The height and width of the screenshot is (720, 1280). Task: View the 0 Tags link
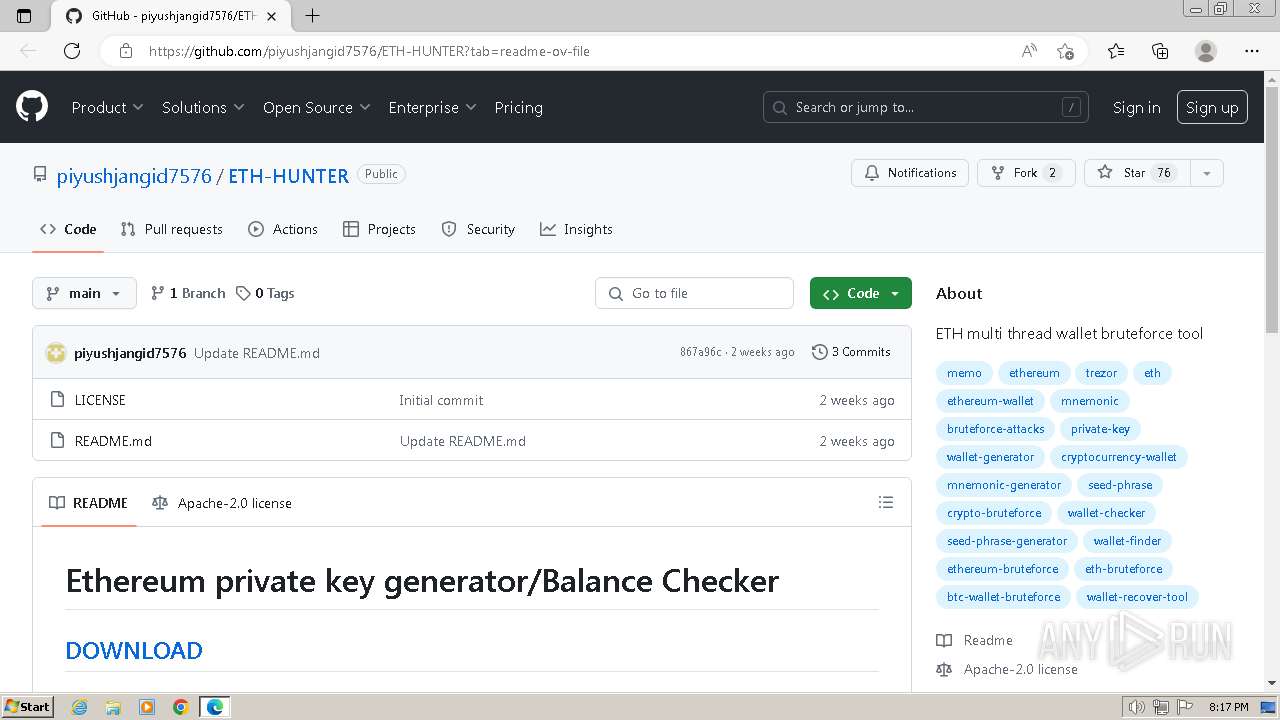point(265,293)
